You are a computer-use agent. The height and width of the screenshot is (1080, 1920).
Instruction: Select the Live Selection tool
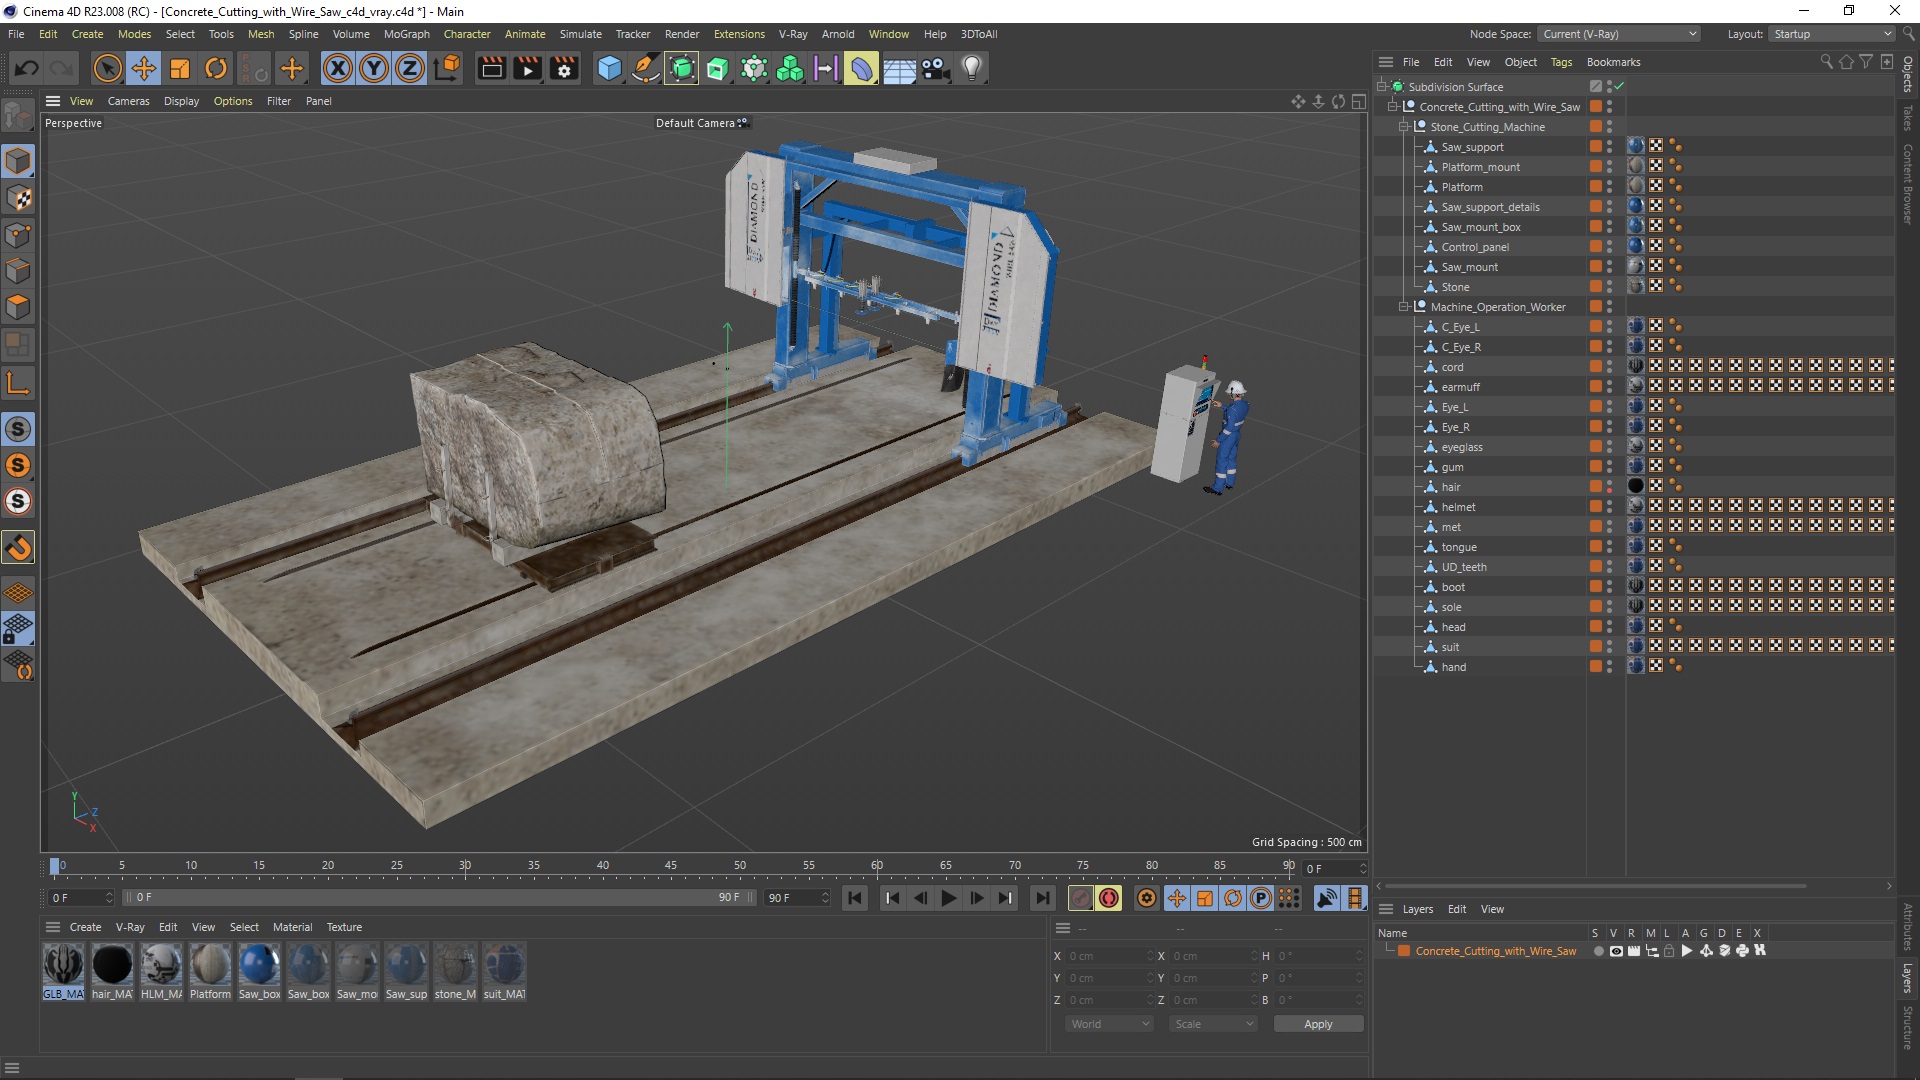(x=107, y=68)
